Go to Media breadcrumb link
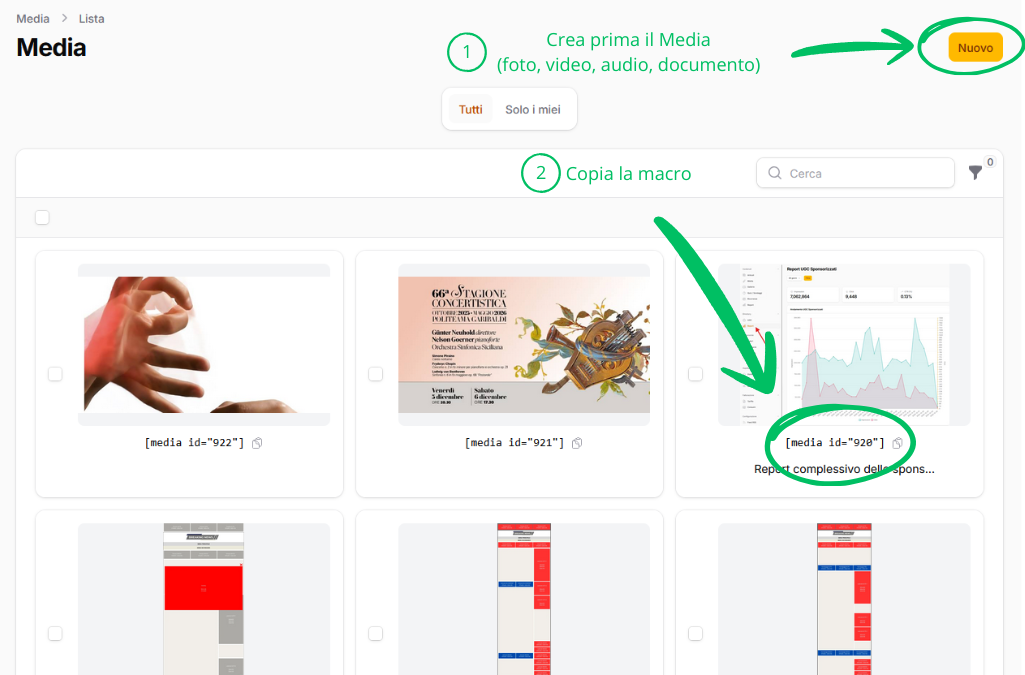The image size is (1025, 675). (33, 19)
